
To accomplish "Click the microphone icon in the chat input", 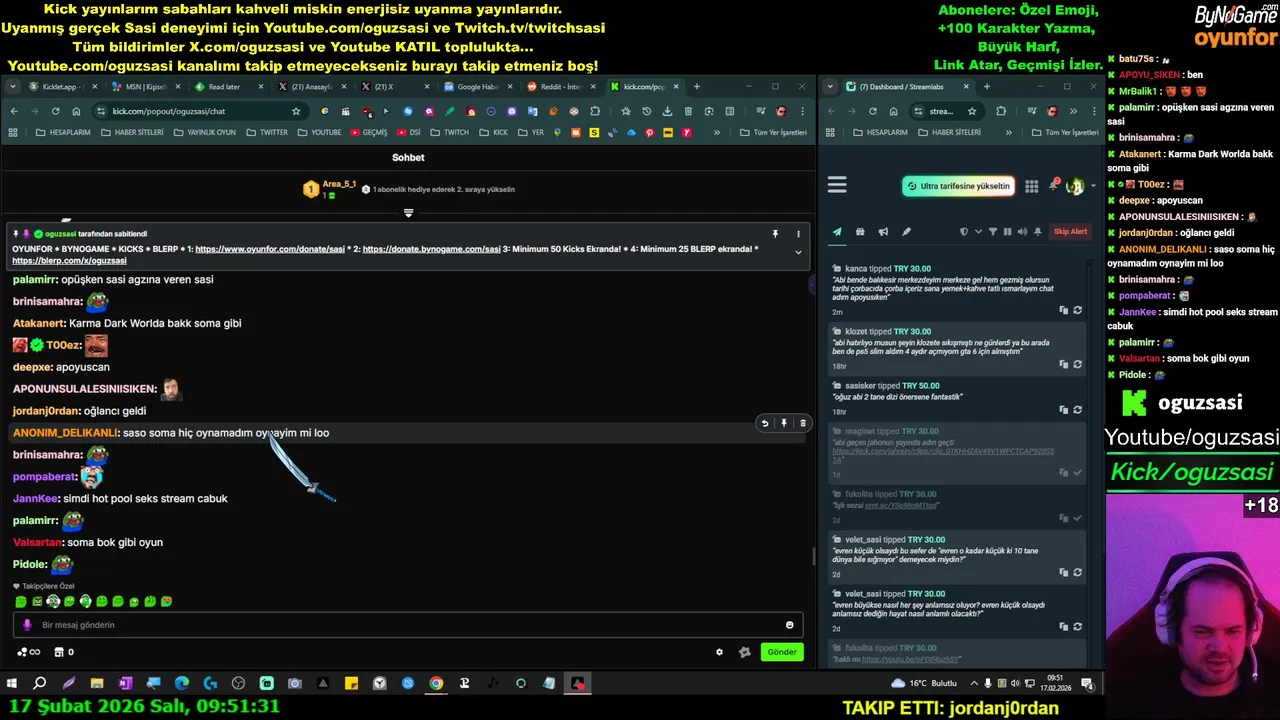I will tap(27, 625).
